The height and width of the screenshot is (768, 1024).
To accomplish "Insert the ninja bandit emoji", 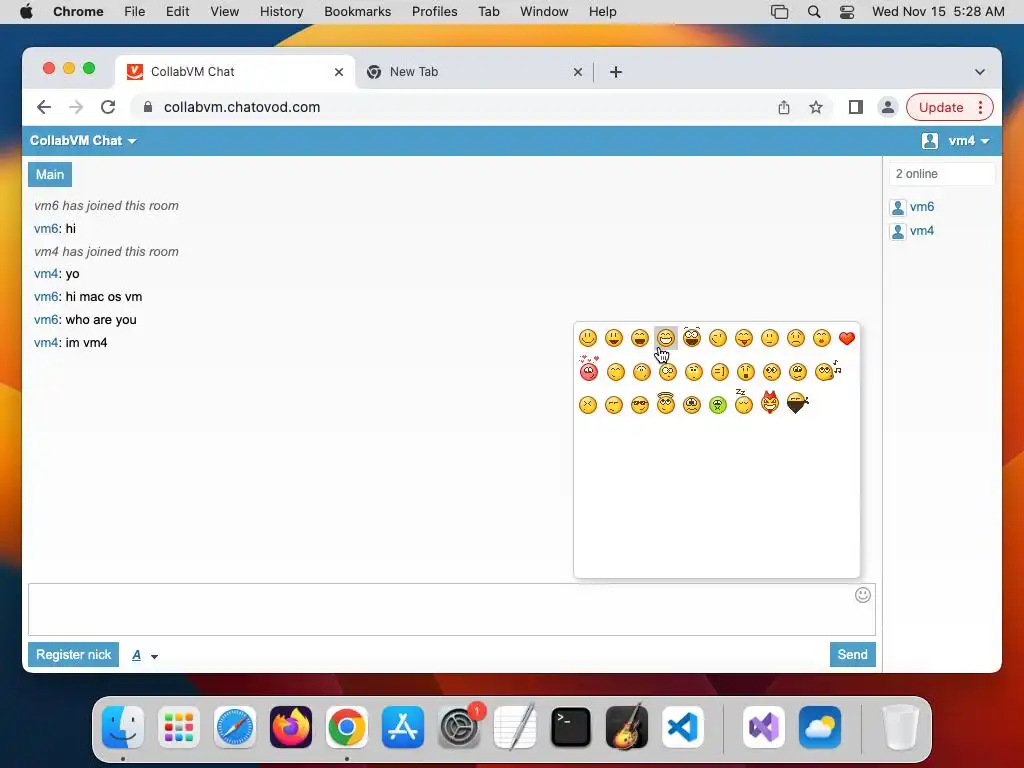I will pyautogui.click(x=797, y=404).
